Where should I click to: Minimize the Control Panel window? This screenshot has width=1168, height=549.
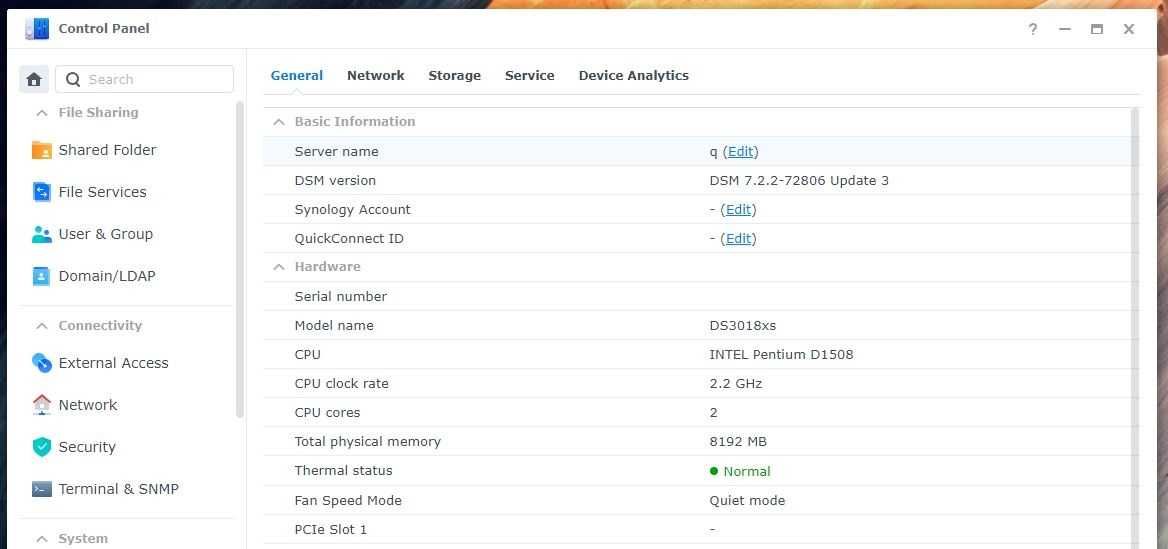1064,29
